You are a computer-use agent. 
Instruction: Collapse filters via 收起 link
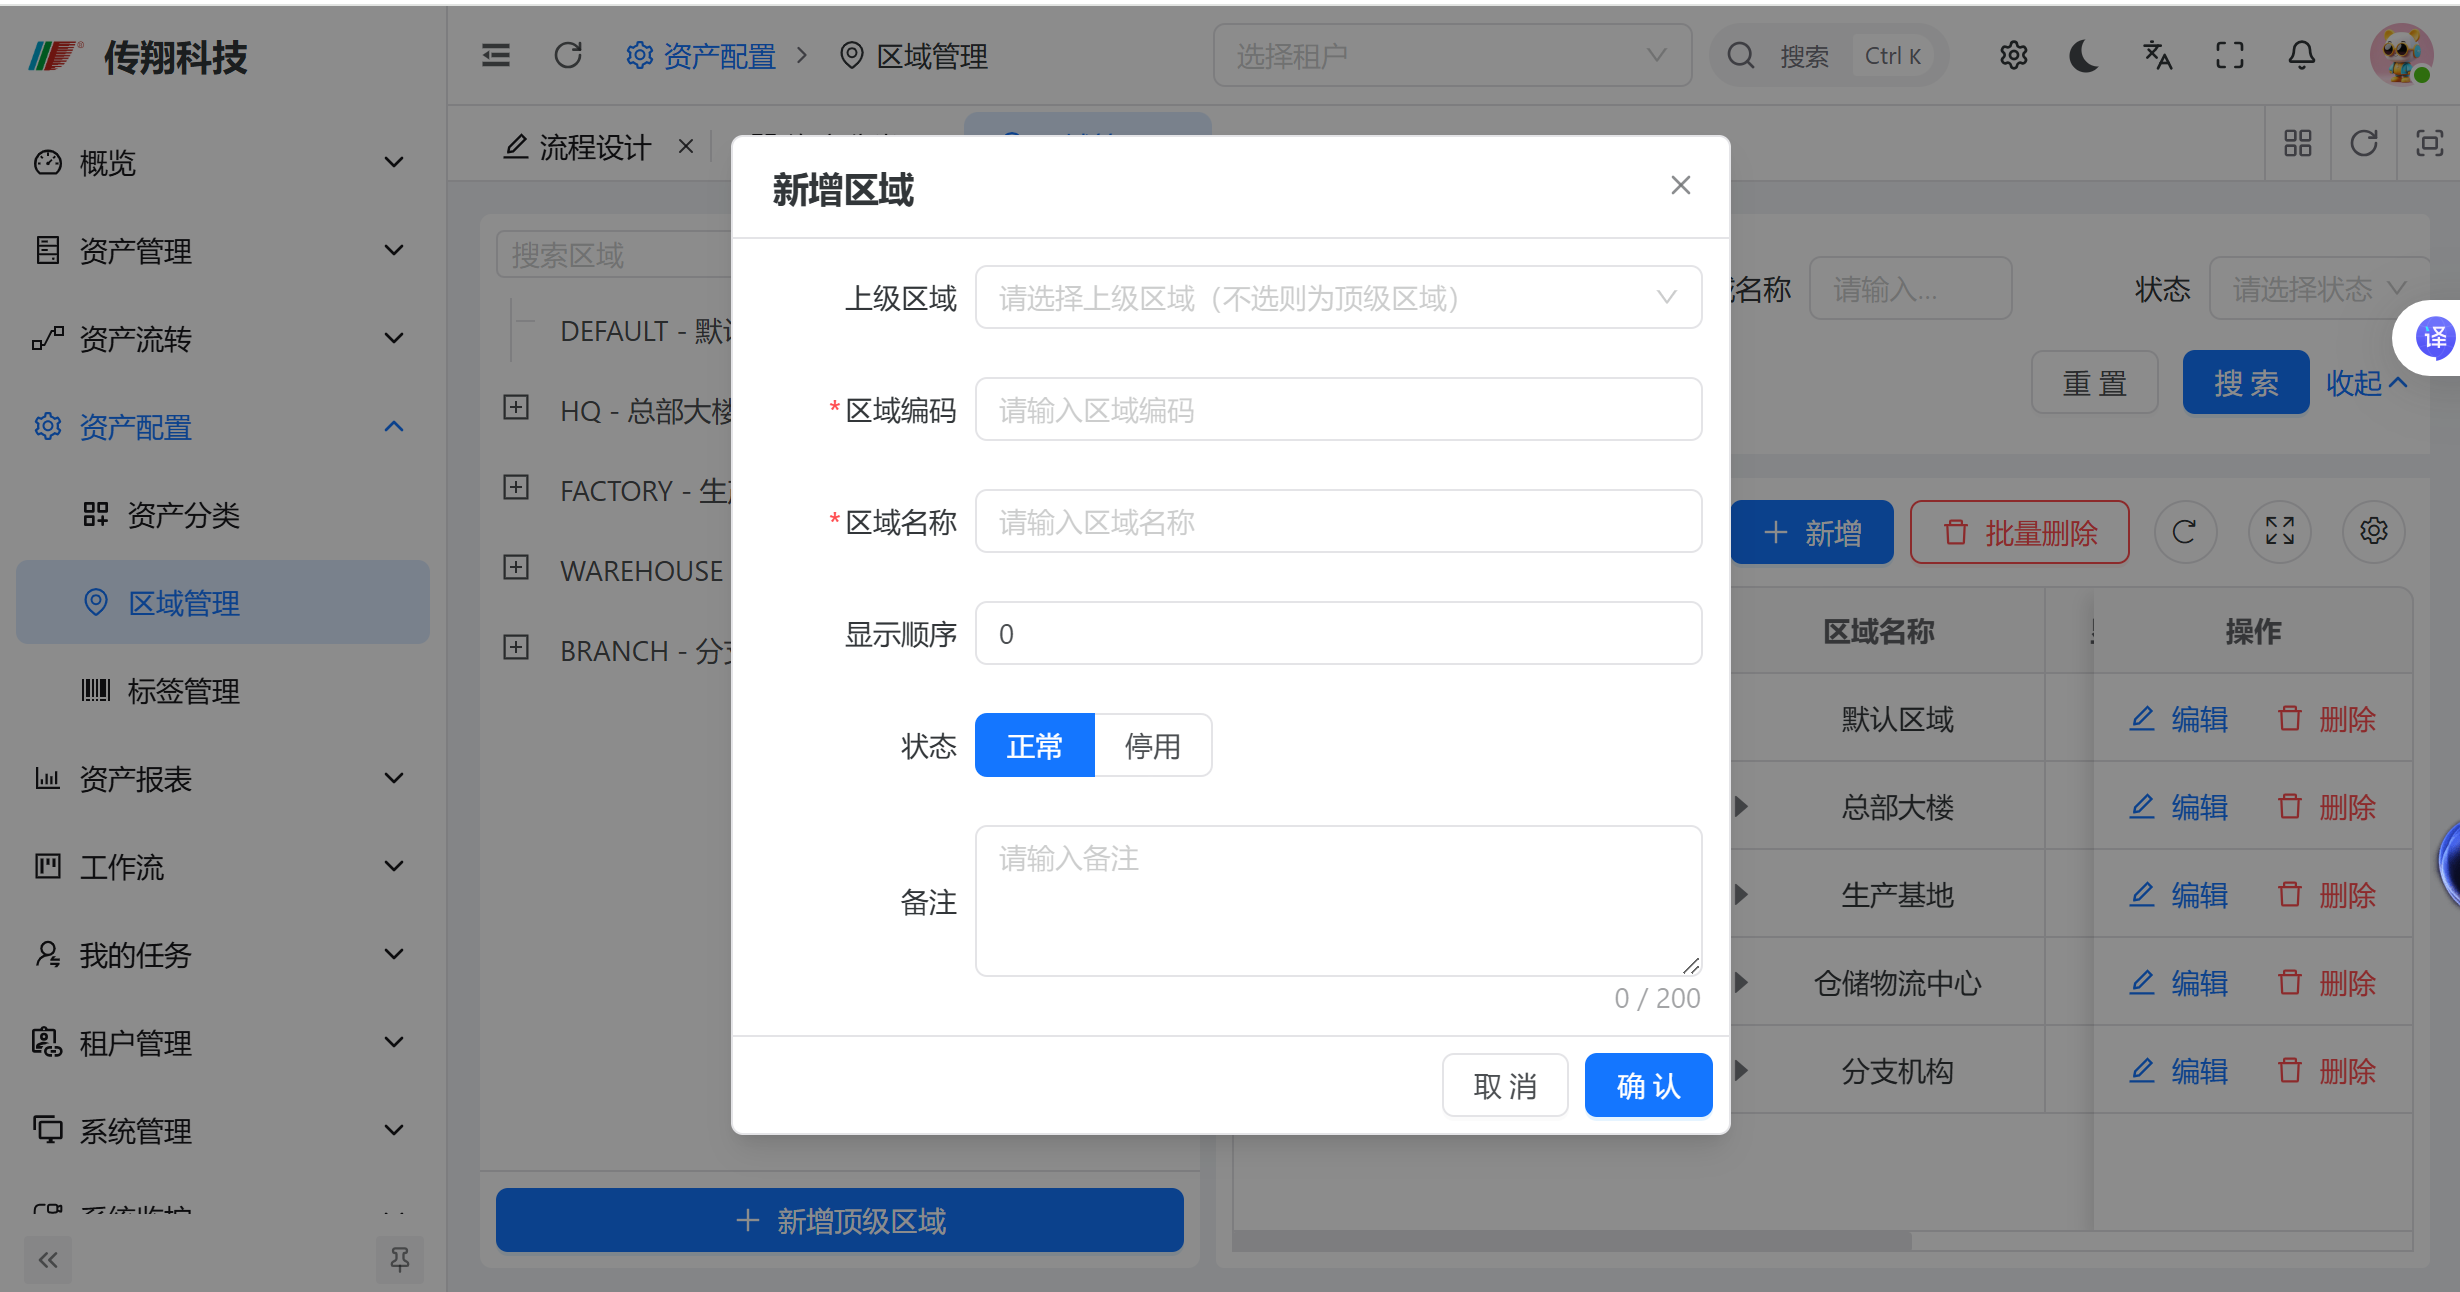tap(2366, 383)
